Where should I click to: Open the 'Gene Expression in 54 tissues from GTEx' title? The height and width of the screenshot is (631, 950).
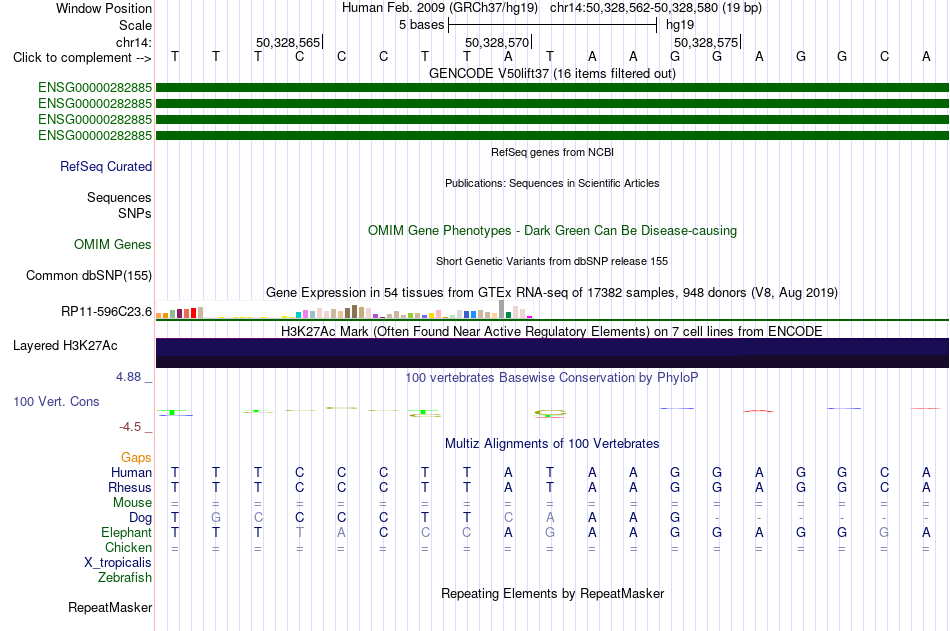[552, 293]
